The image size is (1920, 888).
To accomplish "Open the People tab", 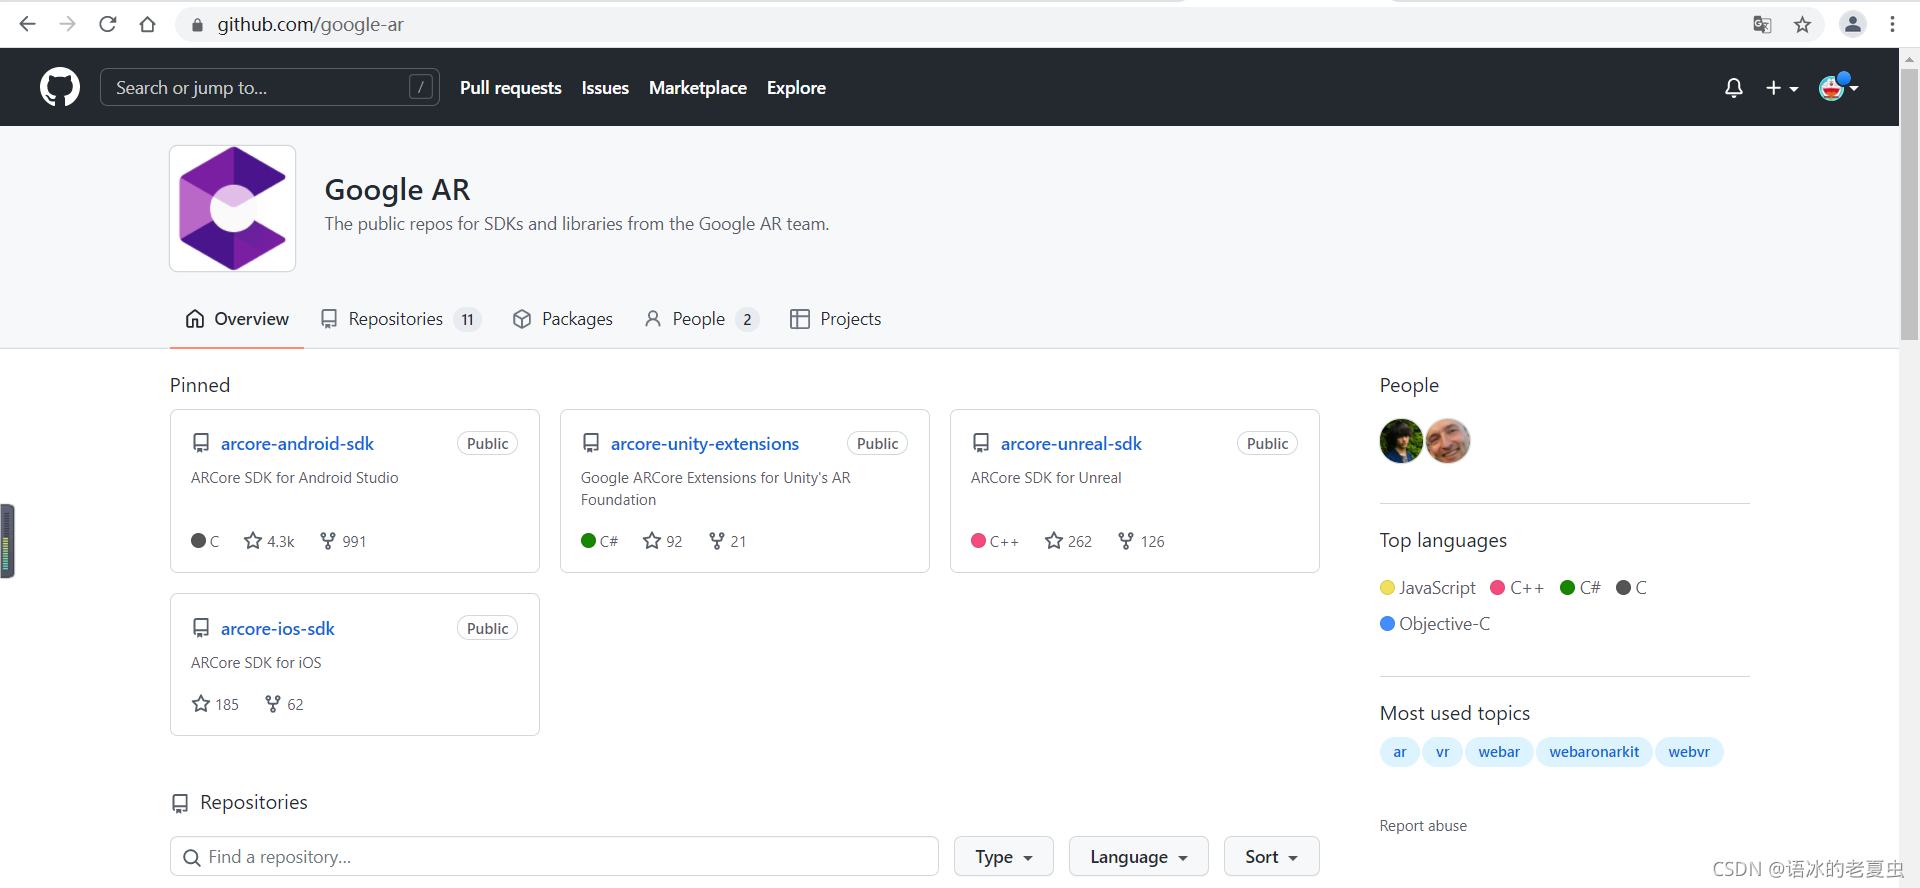I will (x=701, y=319).
